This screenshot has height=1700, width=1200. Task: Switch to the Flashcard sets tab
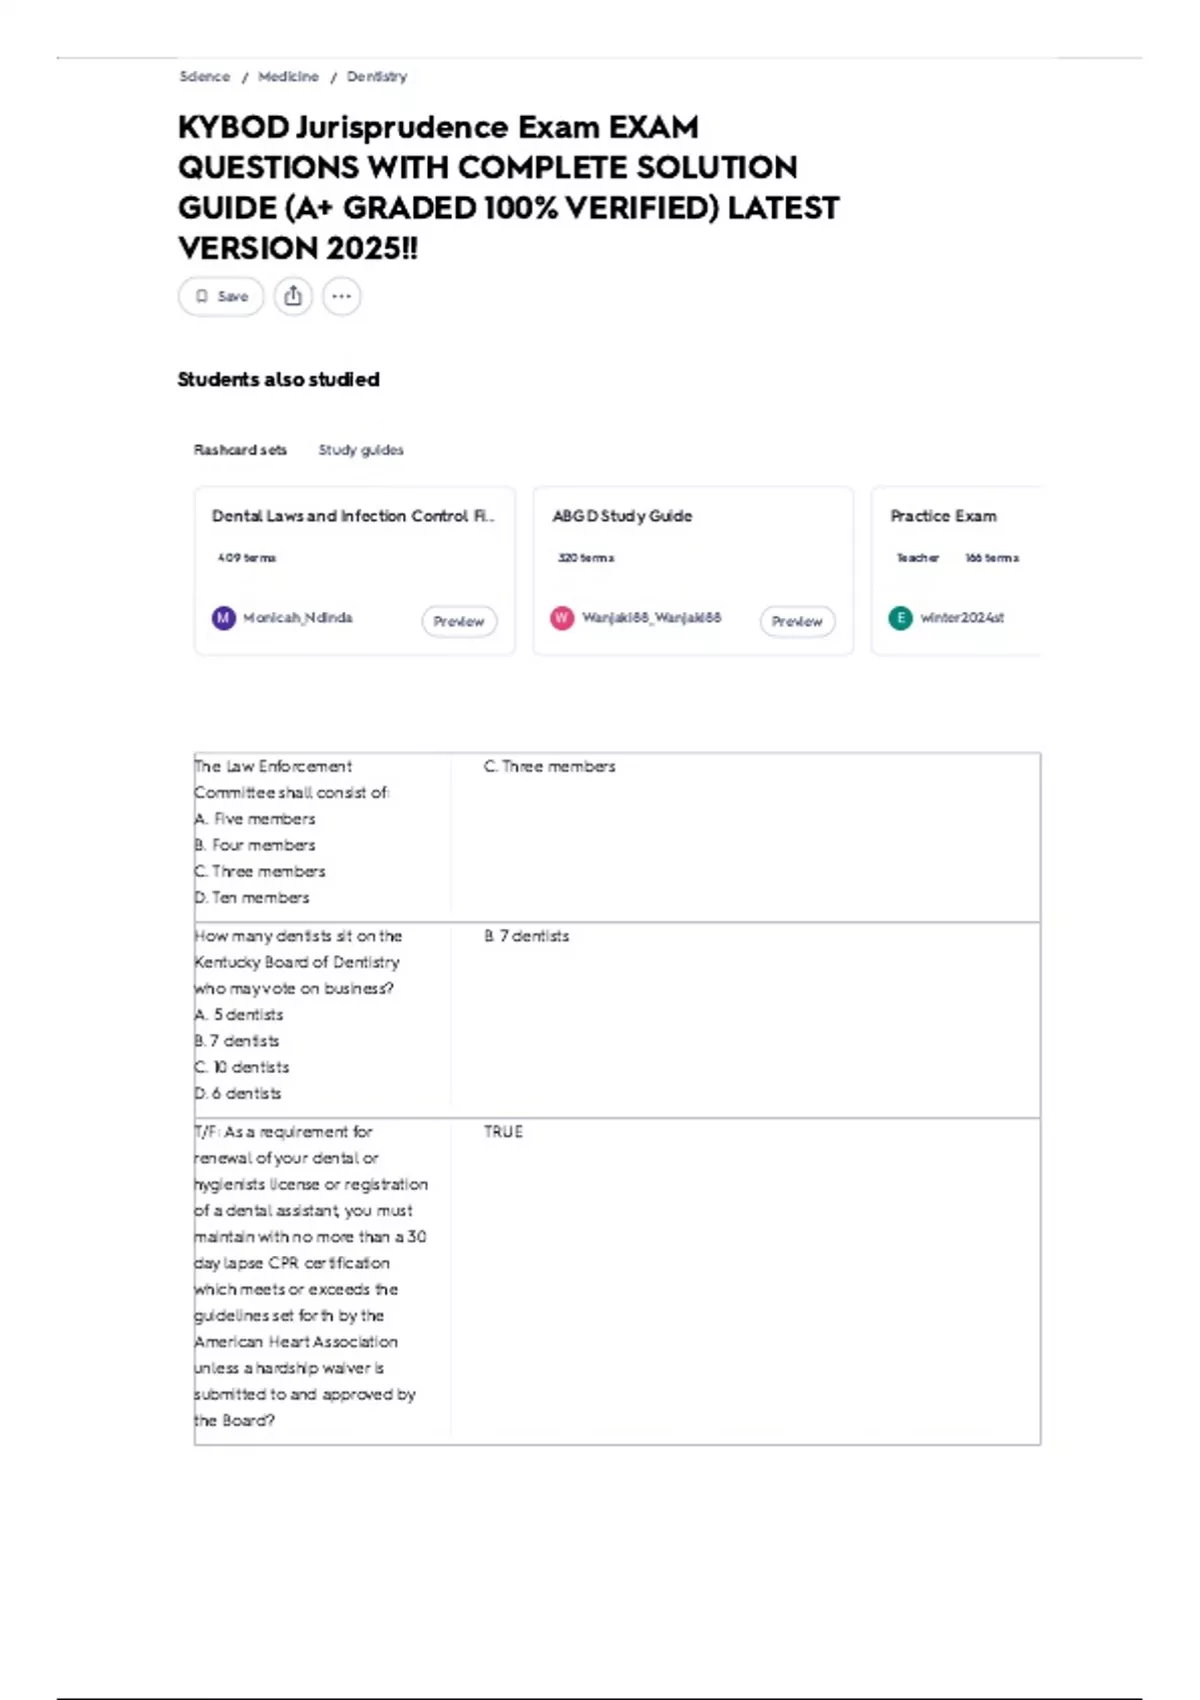point(240,450)
